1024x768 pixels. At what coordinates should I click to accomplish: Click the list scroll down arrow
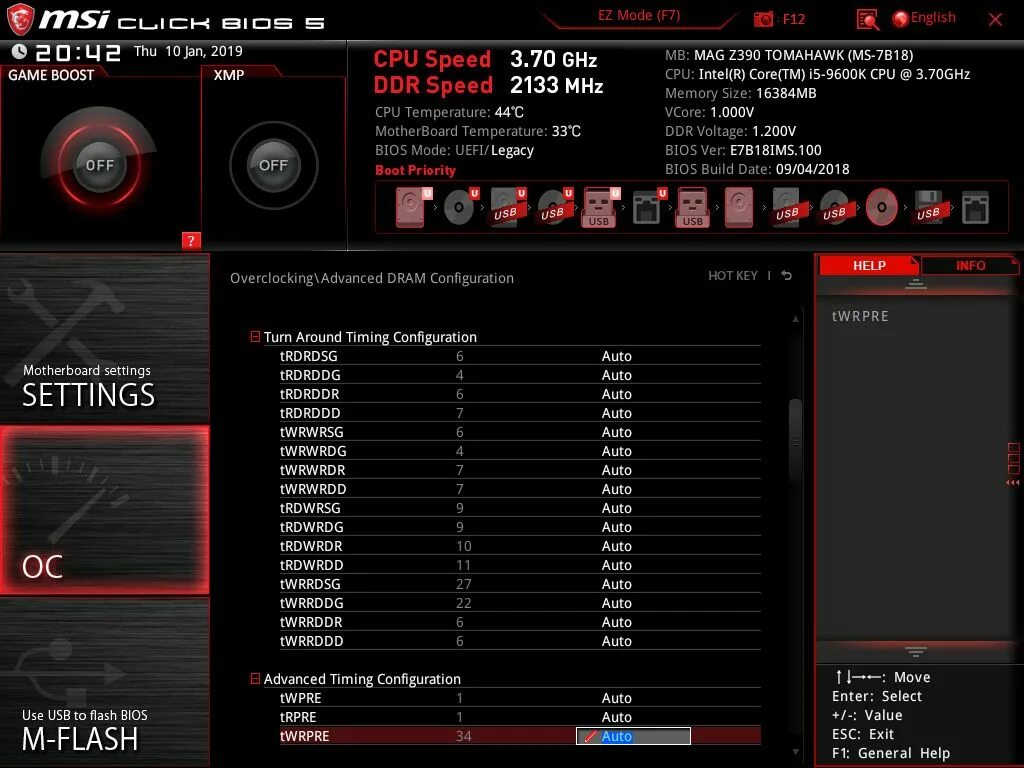click(795, 752)
